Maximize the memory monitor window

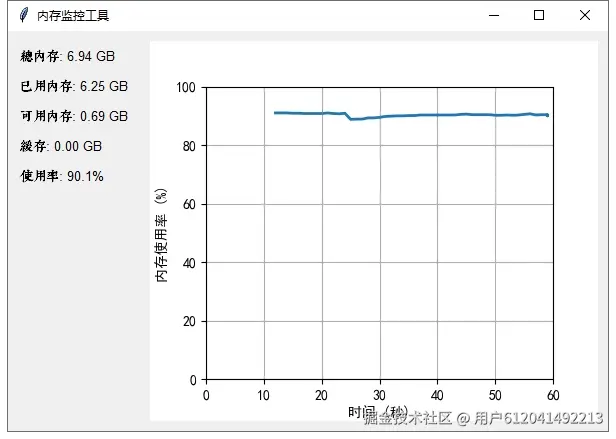(539, 16)
